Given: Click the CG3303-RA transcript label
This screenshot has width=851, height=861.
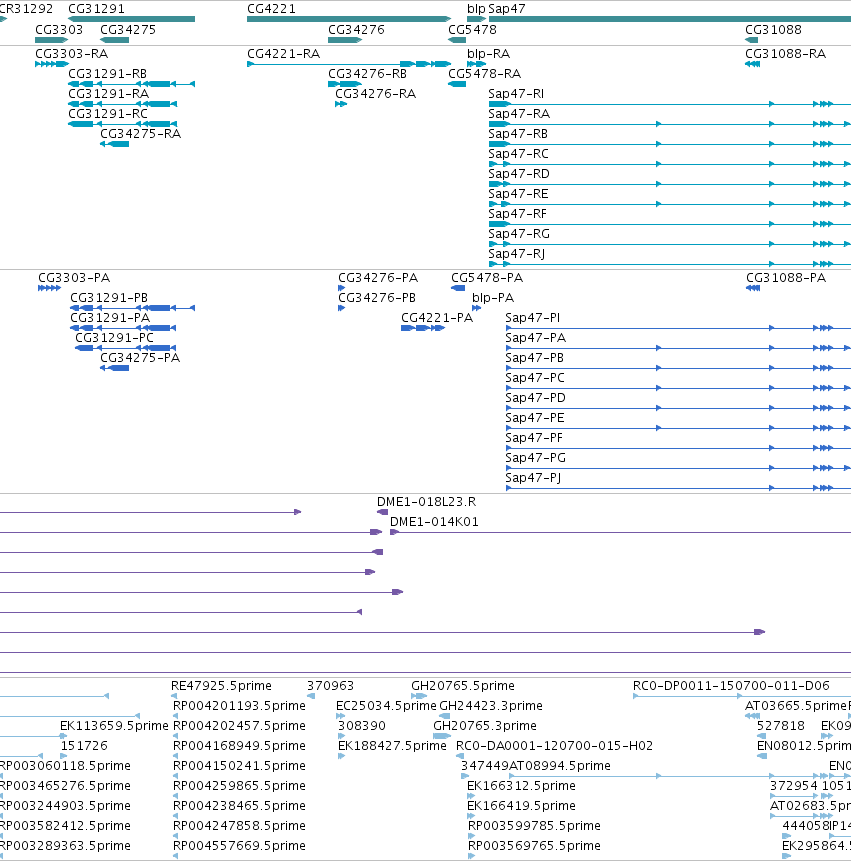Looking at the screenshot, I should point(71,54).
